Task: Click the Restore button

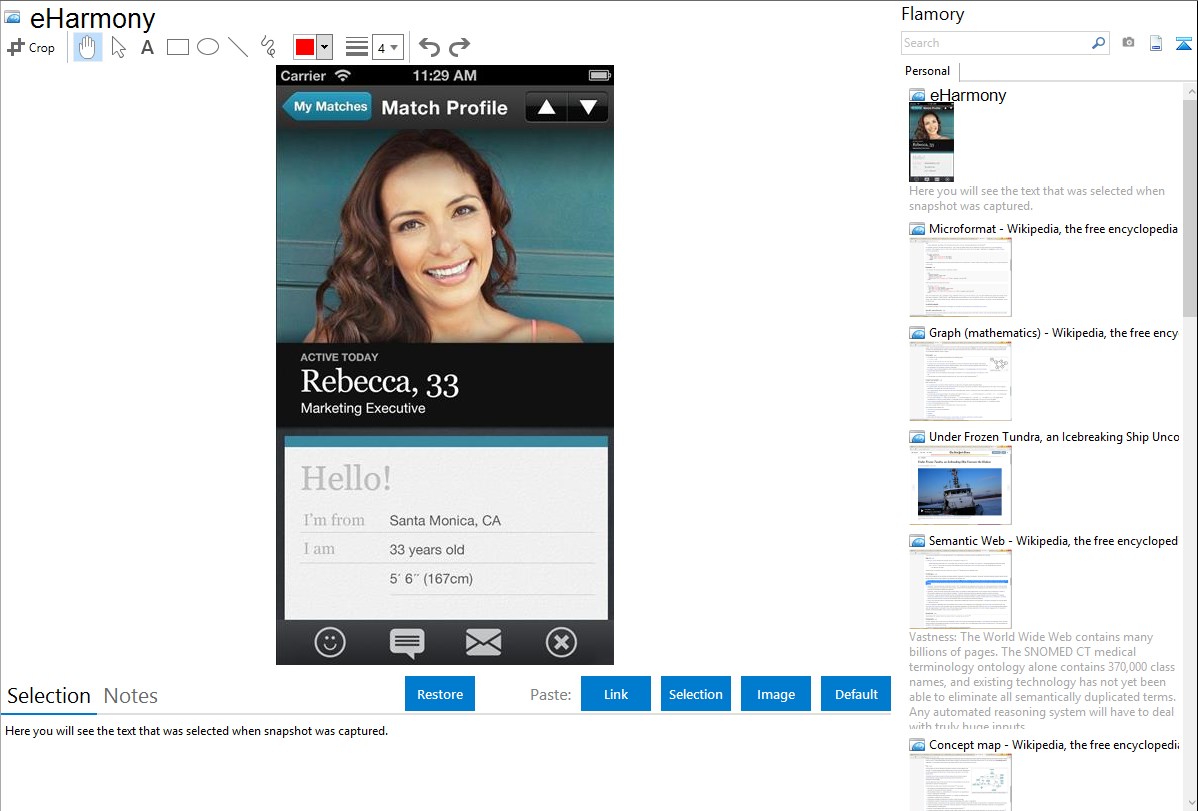Action: 440,693
